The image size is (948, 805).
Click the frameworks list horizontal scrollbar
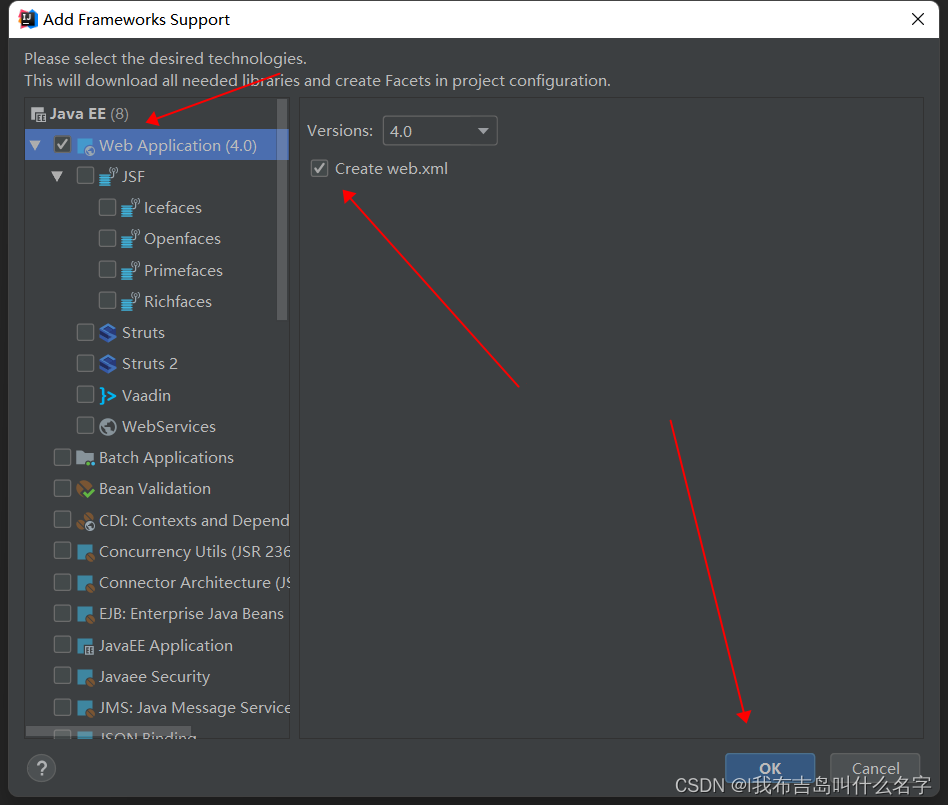[x=108, y=732]
